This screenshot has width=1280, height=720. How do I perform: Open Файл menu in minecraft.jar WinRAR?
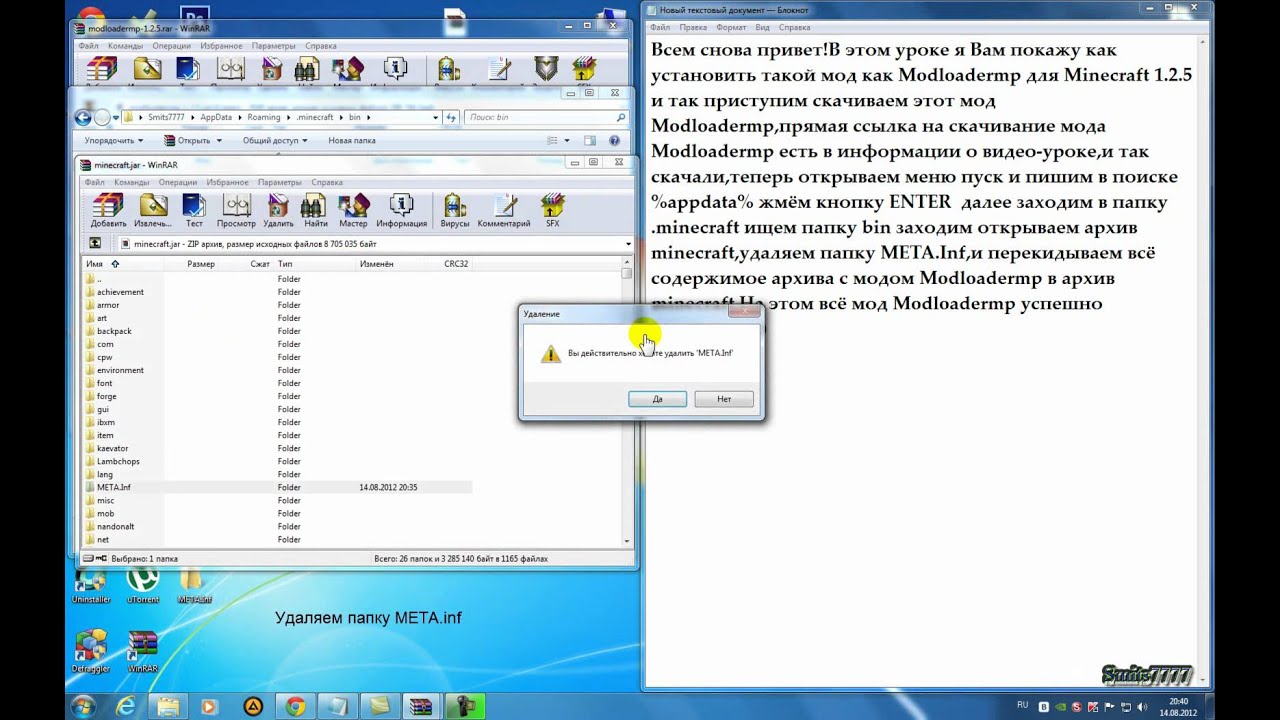pyautogui.click(x=95, y=182)
